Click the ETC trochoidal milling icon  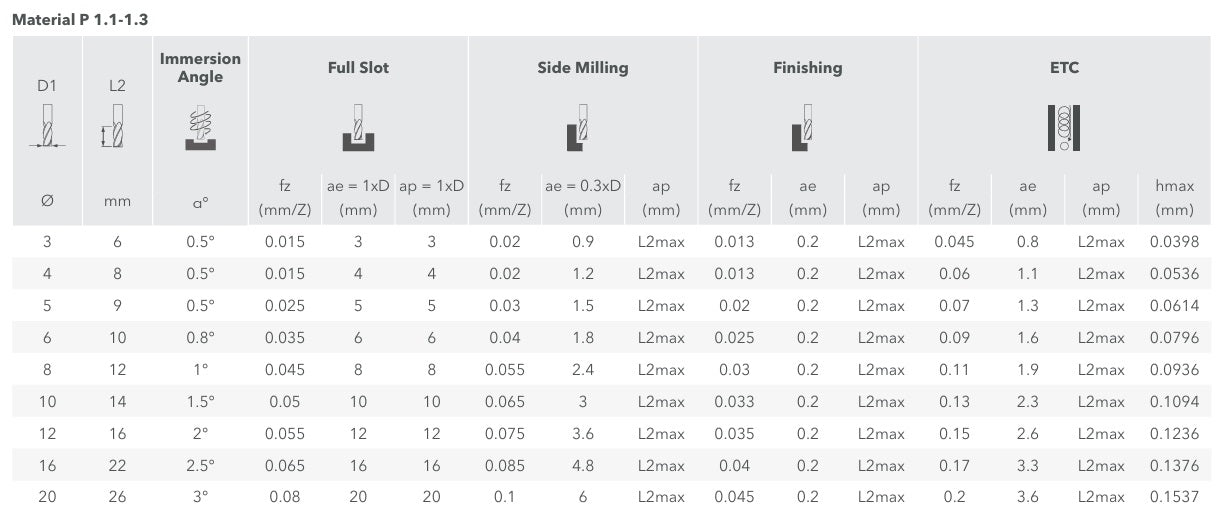click(1065, 128)
